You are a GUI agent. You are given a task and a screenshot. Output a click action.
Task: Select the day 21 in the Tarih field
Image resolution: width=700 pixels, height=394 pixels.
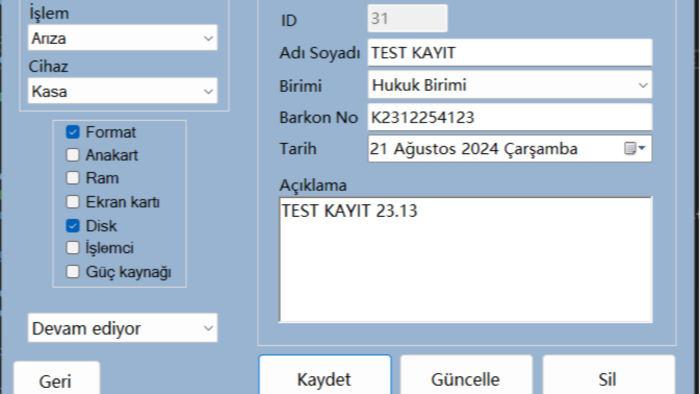[x=378, y=149]
